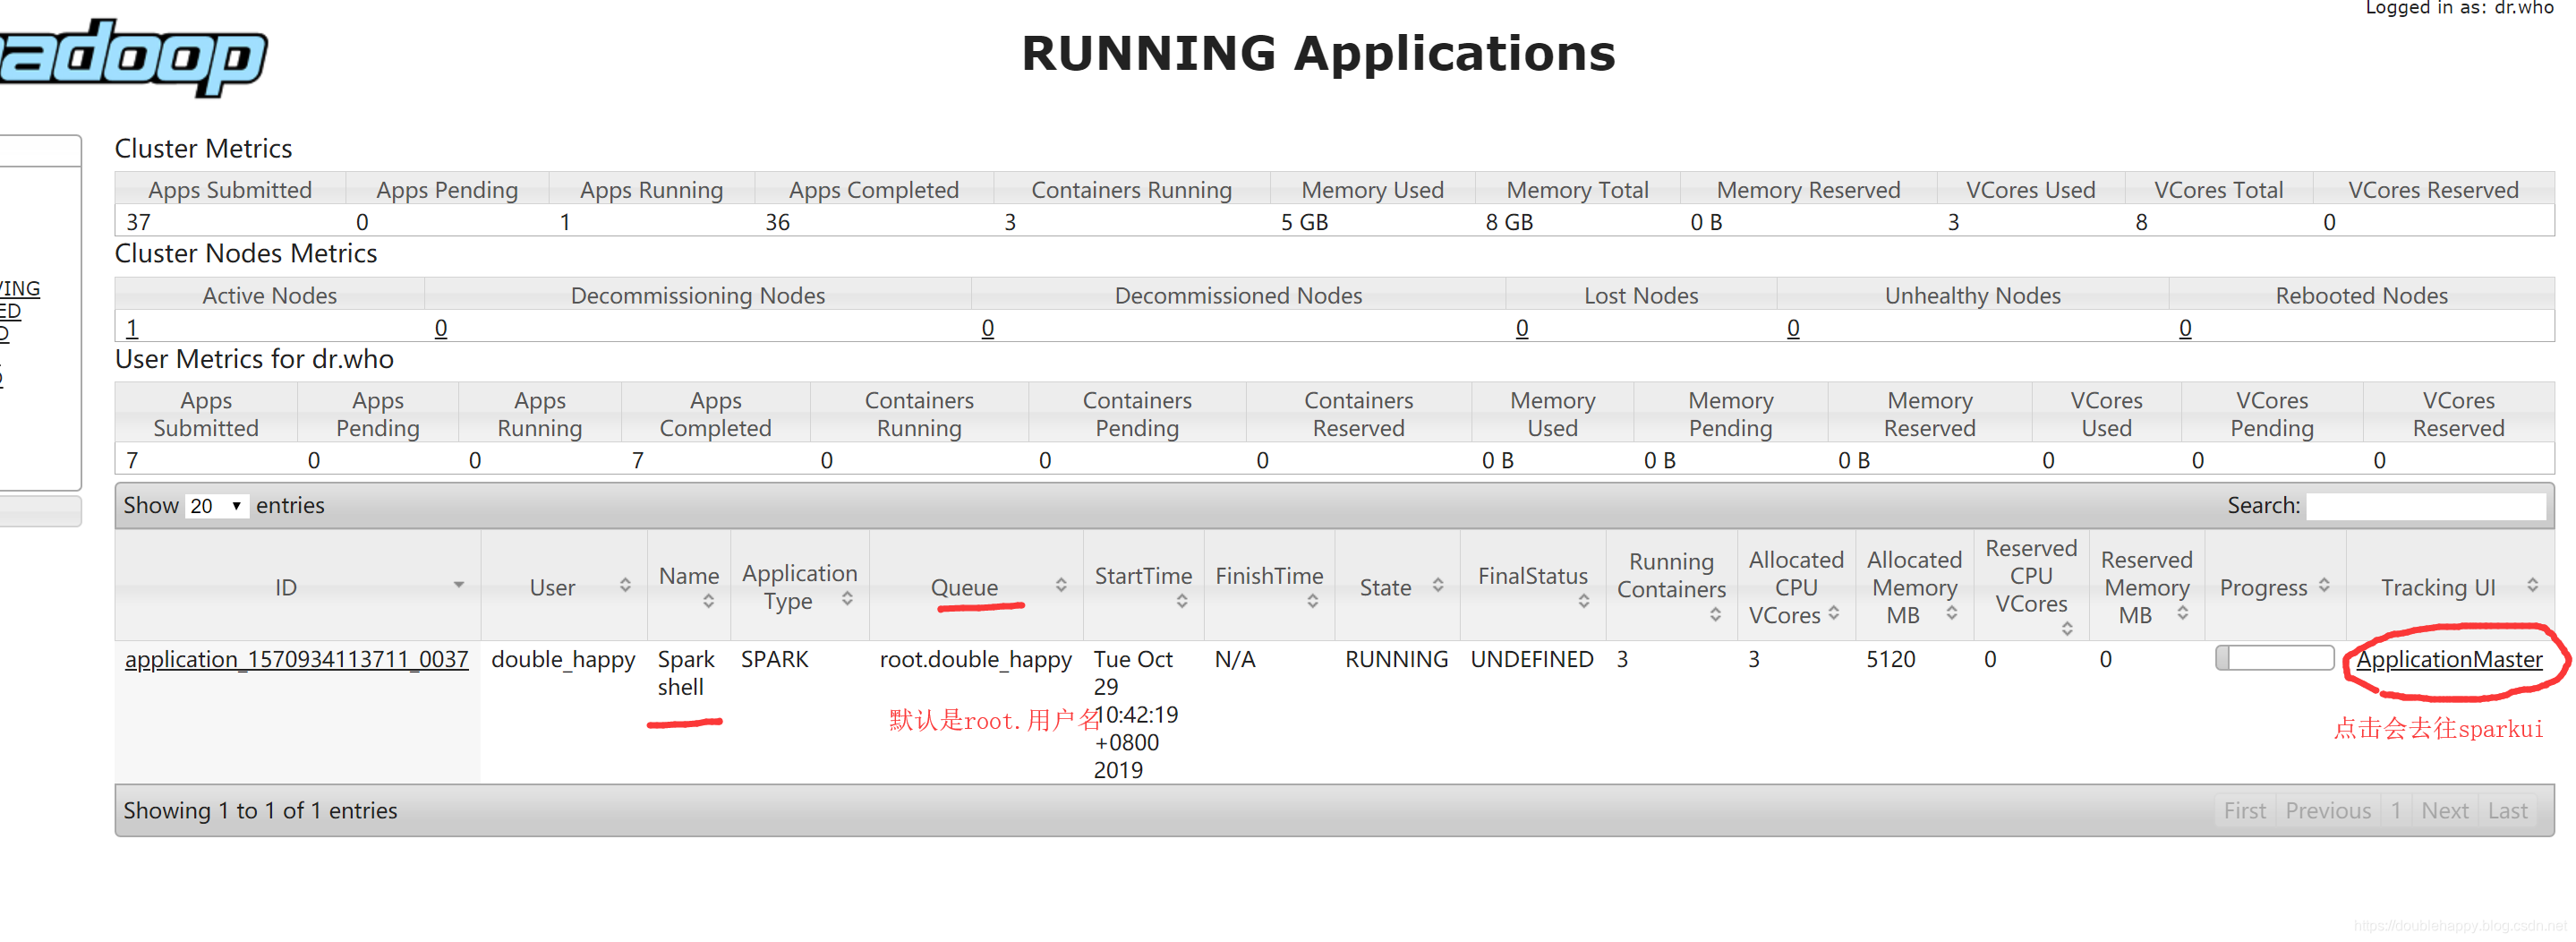Open Unhealthy Nodes count link

point(1793,328)
